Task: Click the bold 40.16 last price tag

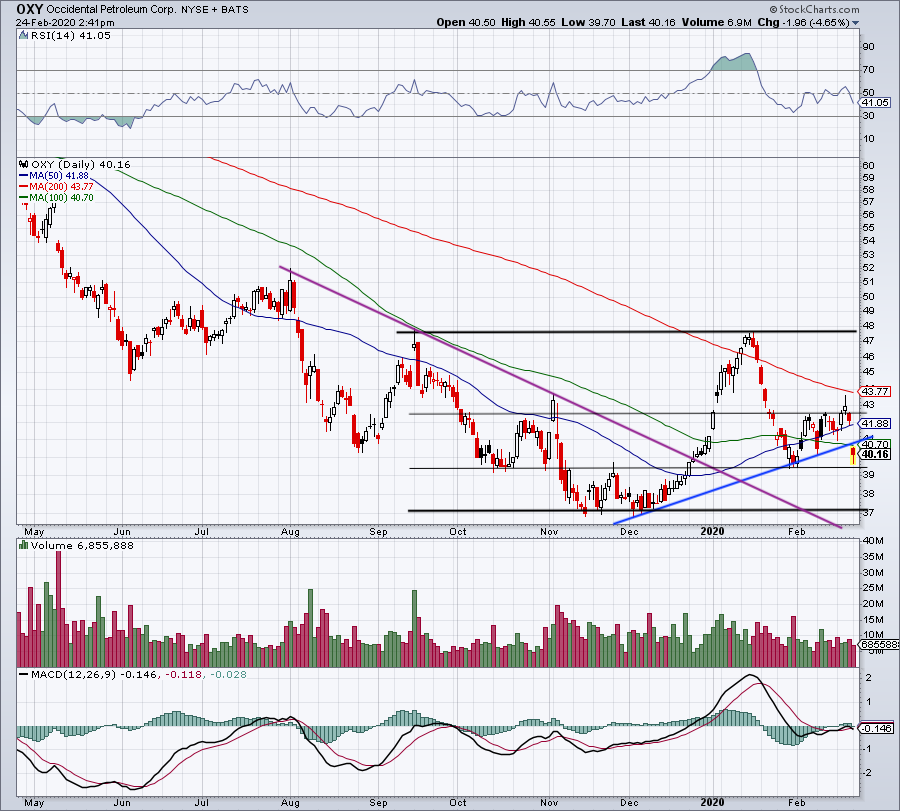Action: click(x=876, y=454)
